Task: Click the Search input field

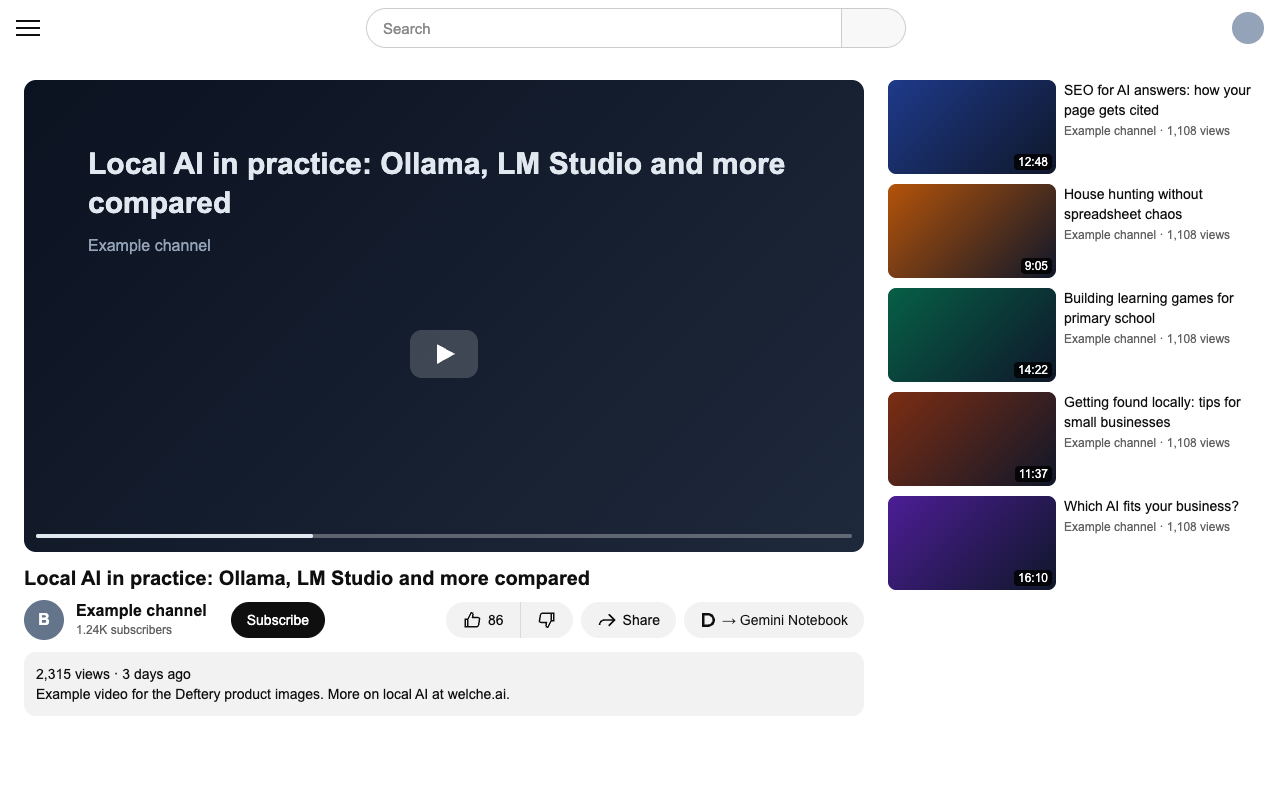Action: point(604,28)
